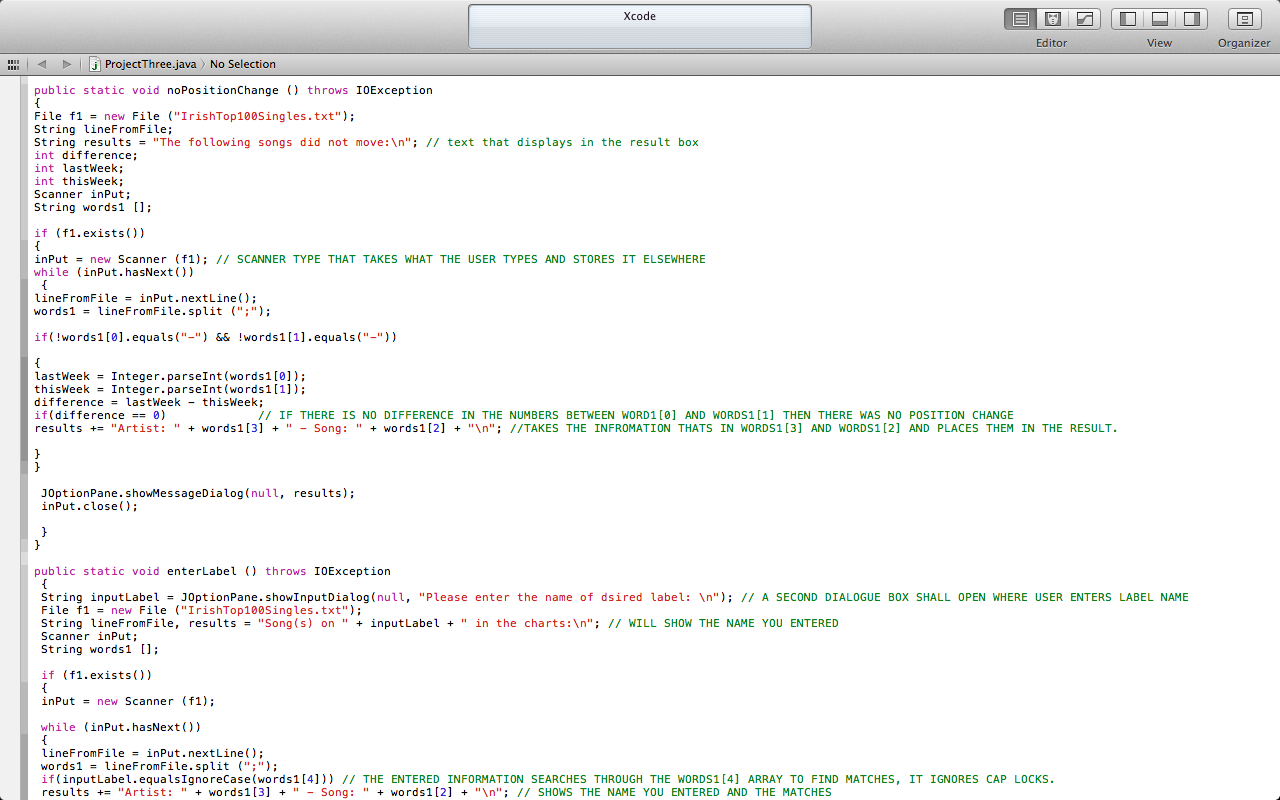
Task: Open the Organizer window
Action: tap(1244, 19)
